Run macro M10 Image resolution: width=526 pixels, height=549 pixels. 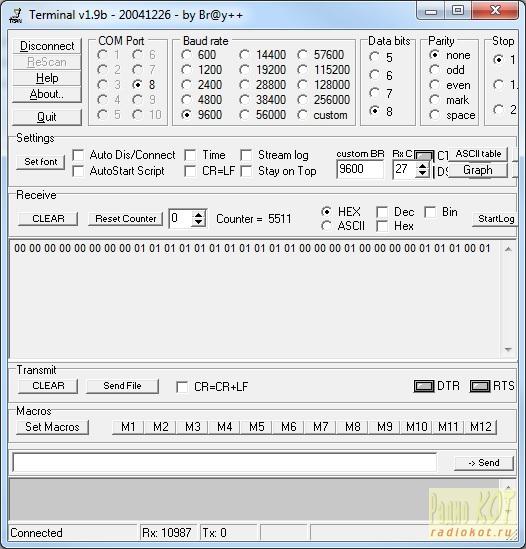point(417,427)
